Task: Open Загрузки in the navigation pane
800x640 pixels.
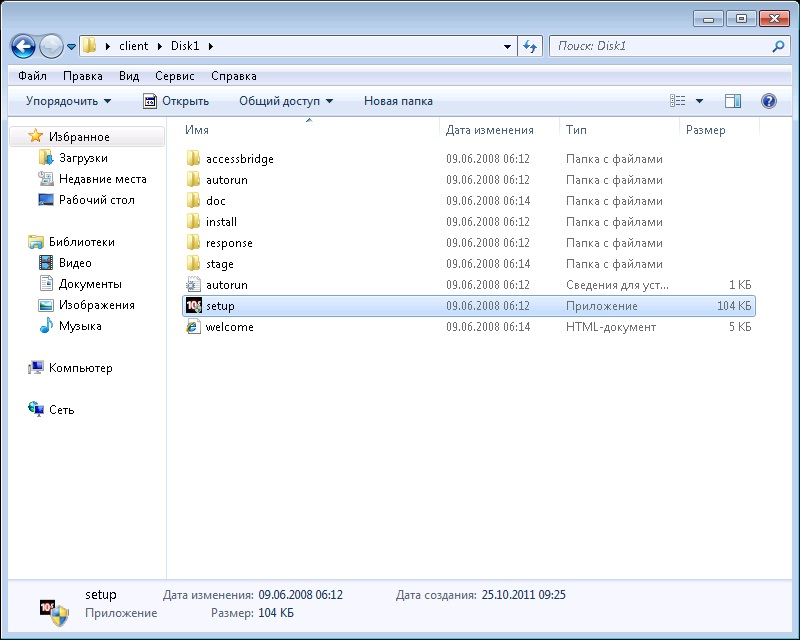Action: (x=83, y=158)
